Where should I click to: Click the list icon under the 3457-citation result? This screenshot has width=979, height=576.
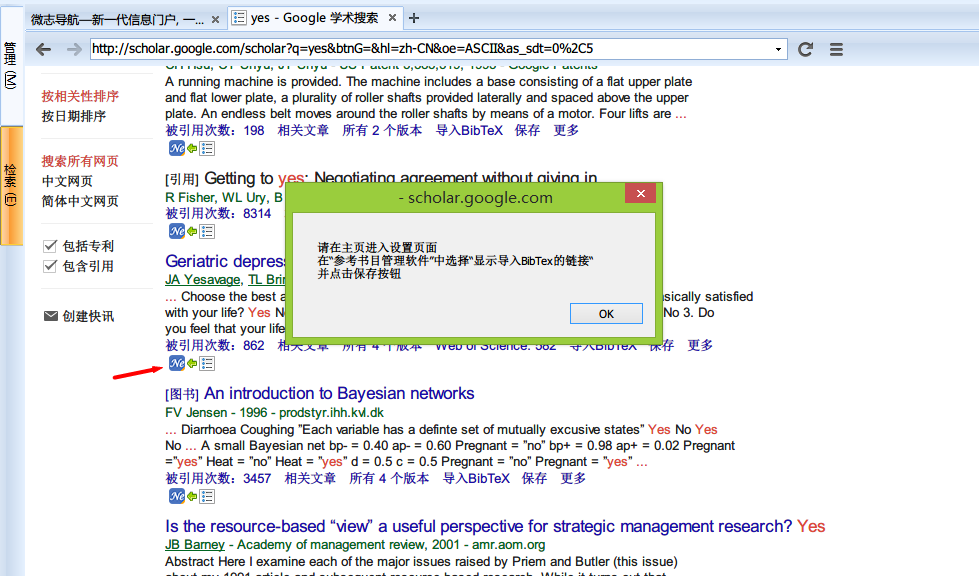[x=207, y=496]
